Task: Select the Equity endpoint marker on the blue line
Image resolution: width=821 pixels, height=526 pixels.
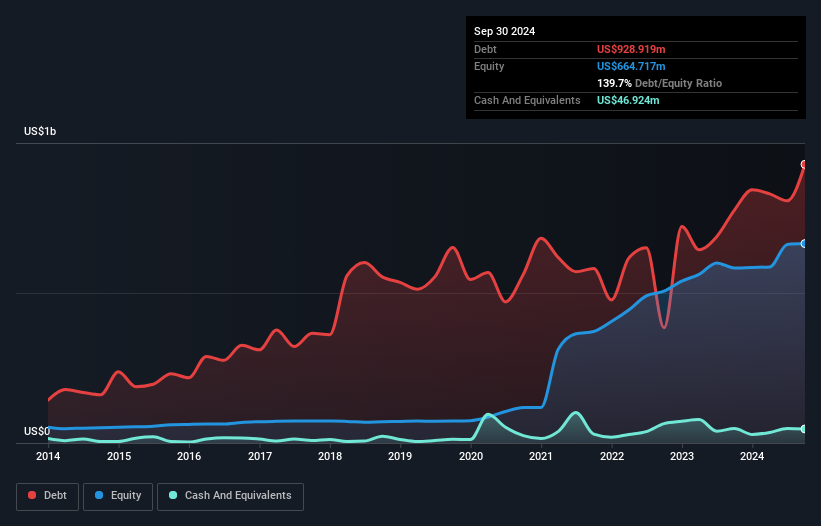Action: [804, 244]
